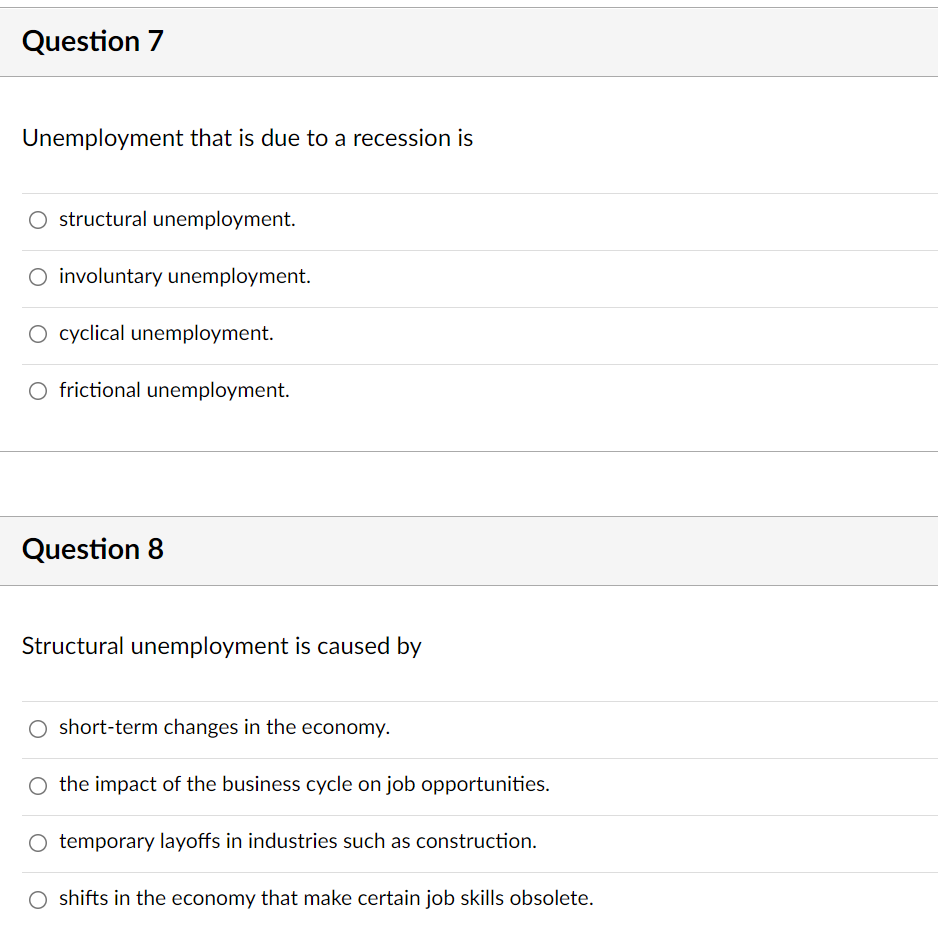Click the frictional unemployment answer text
The width and height of the screenshot is (938, 937).
tap(173, 390)
